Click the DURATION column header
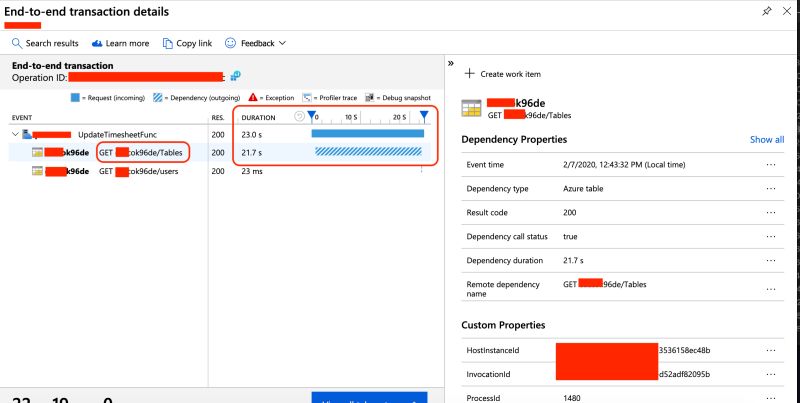This screenshot has height=403, width=800. (x=258, y=118)
